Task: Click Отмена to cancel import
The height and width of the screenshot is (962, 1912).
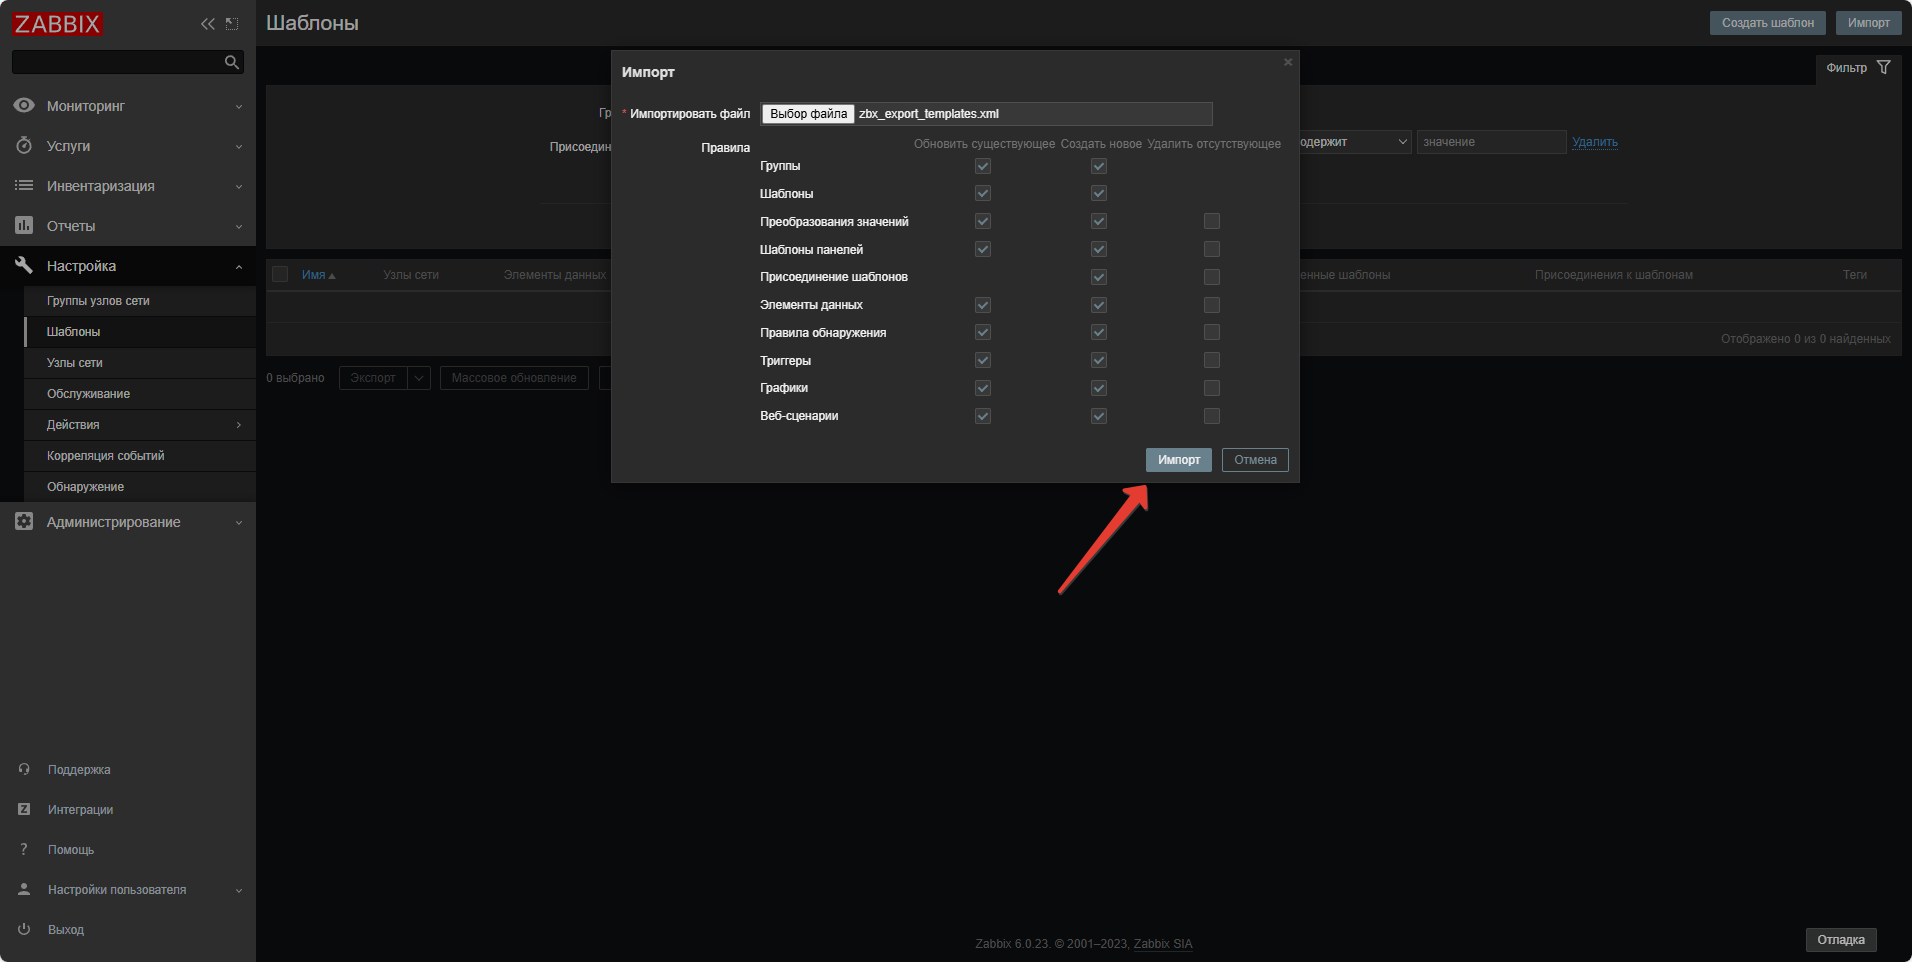Action: (1255, 460)
